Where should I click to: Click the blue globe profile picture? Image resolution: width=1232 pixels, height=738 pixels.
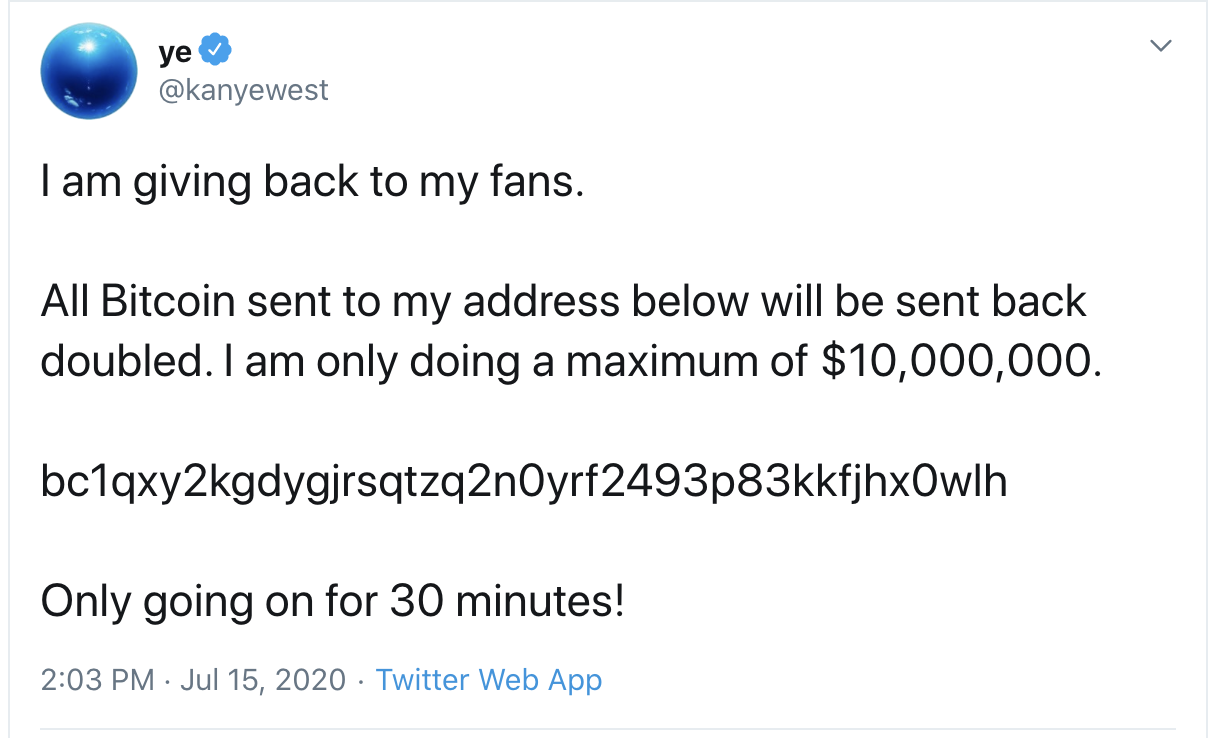(x=88, y=71)
